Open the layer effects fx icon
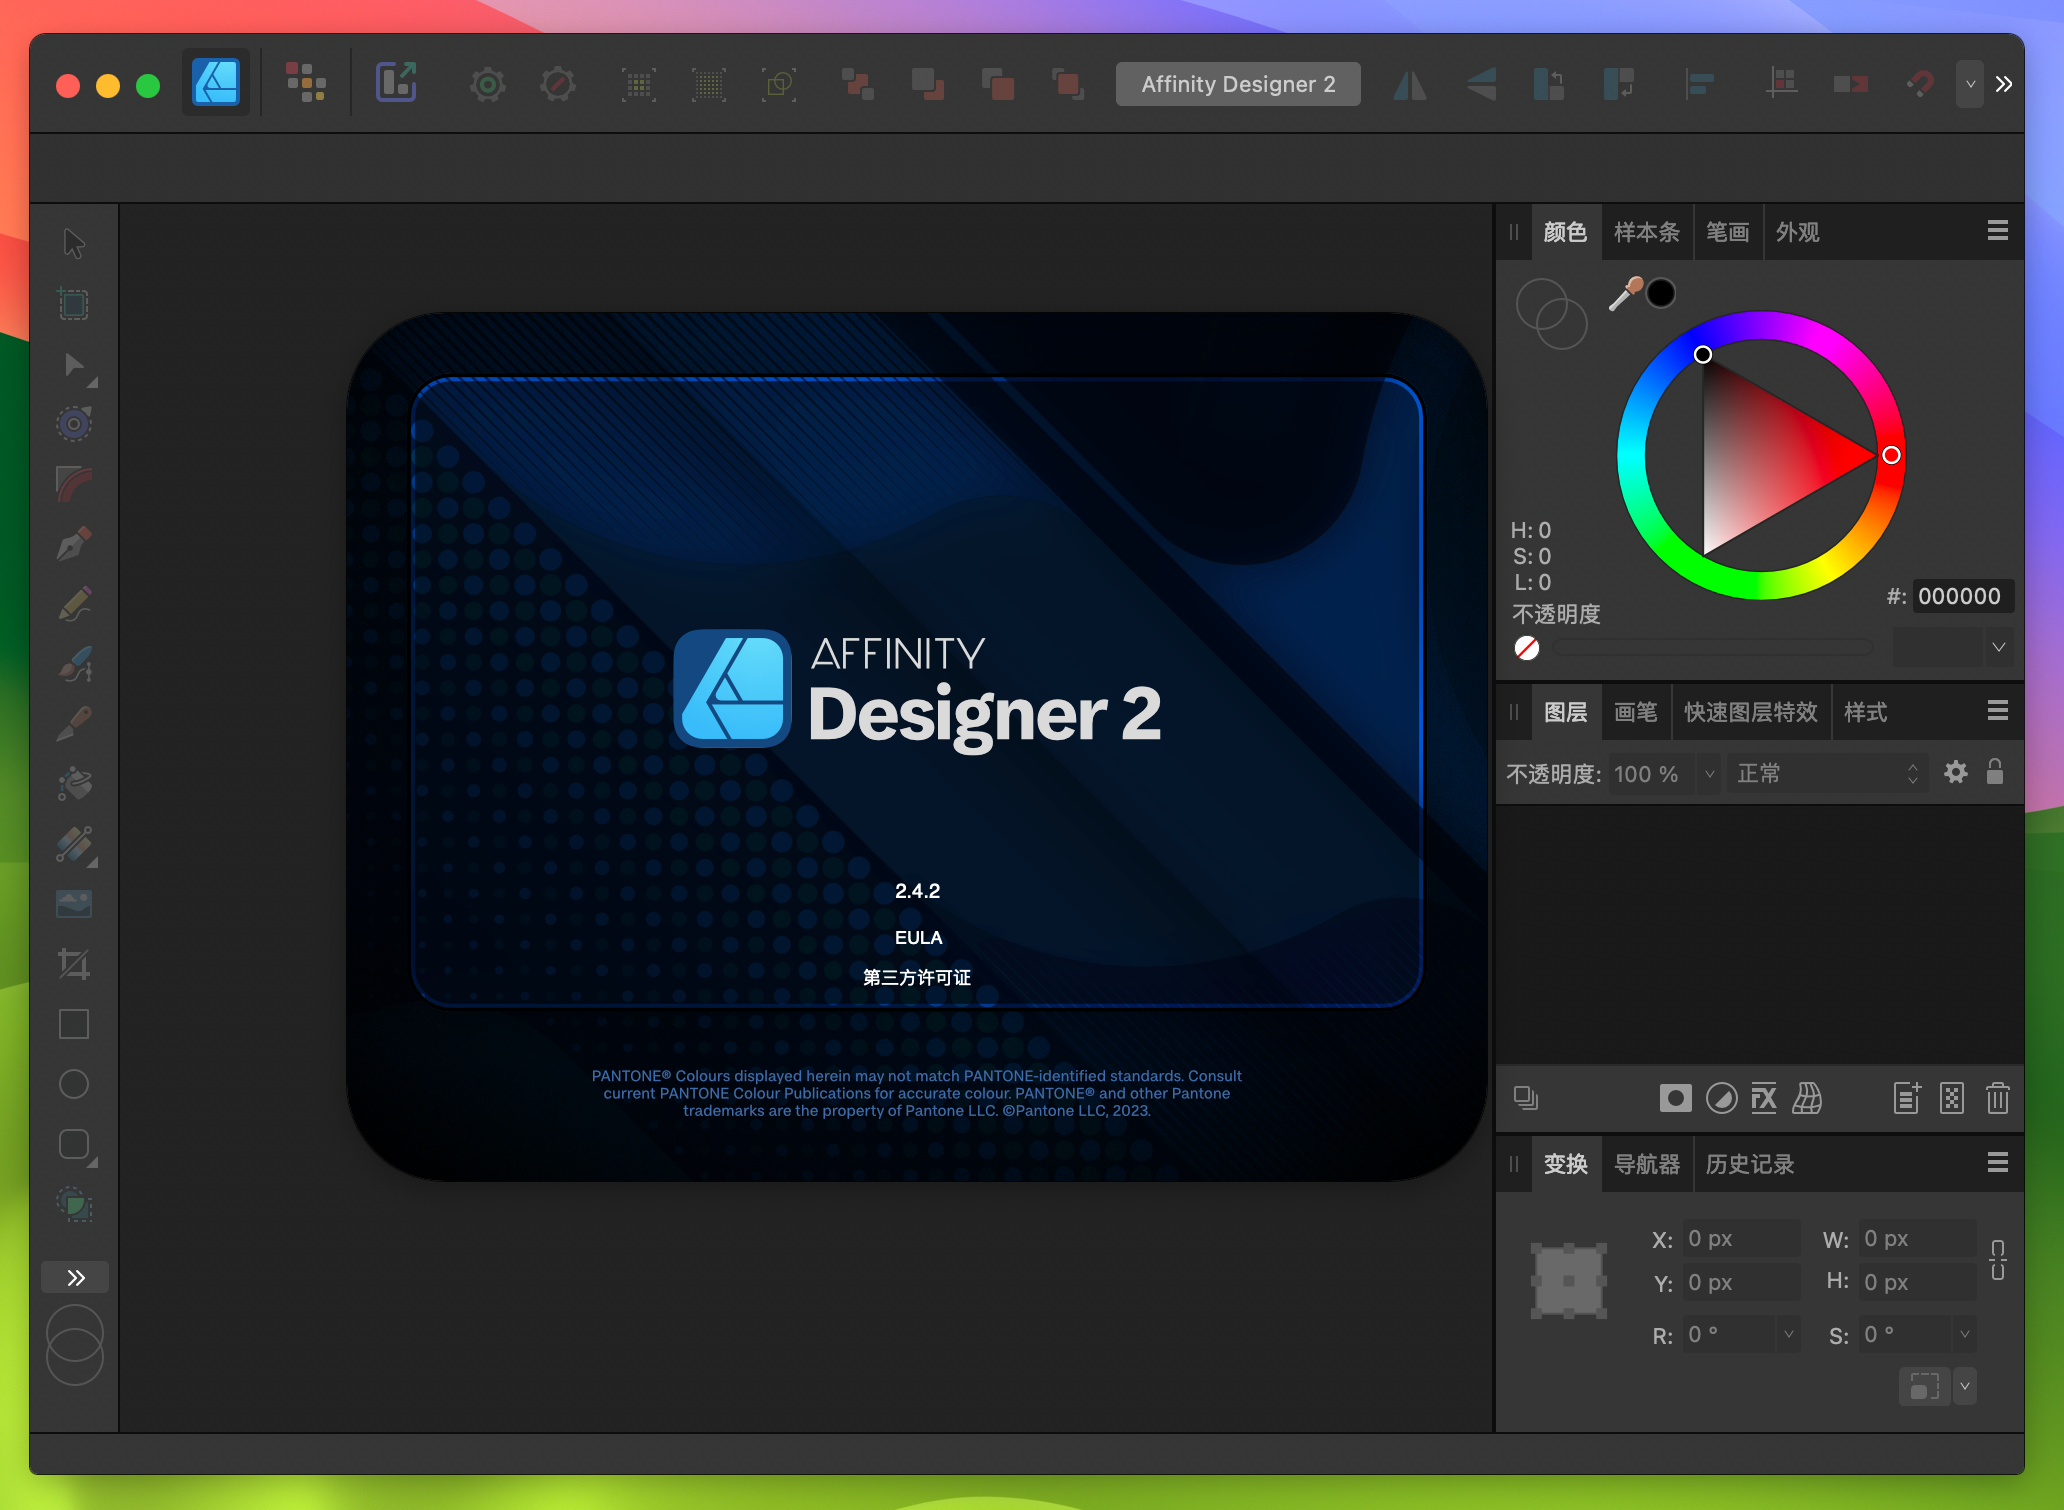 tap(1764, 1098)
